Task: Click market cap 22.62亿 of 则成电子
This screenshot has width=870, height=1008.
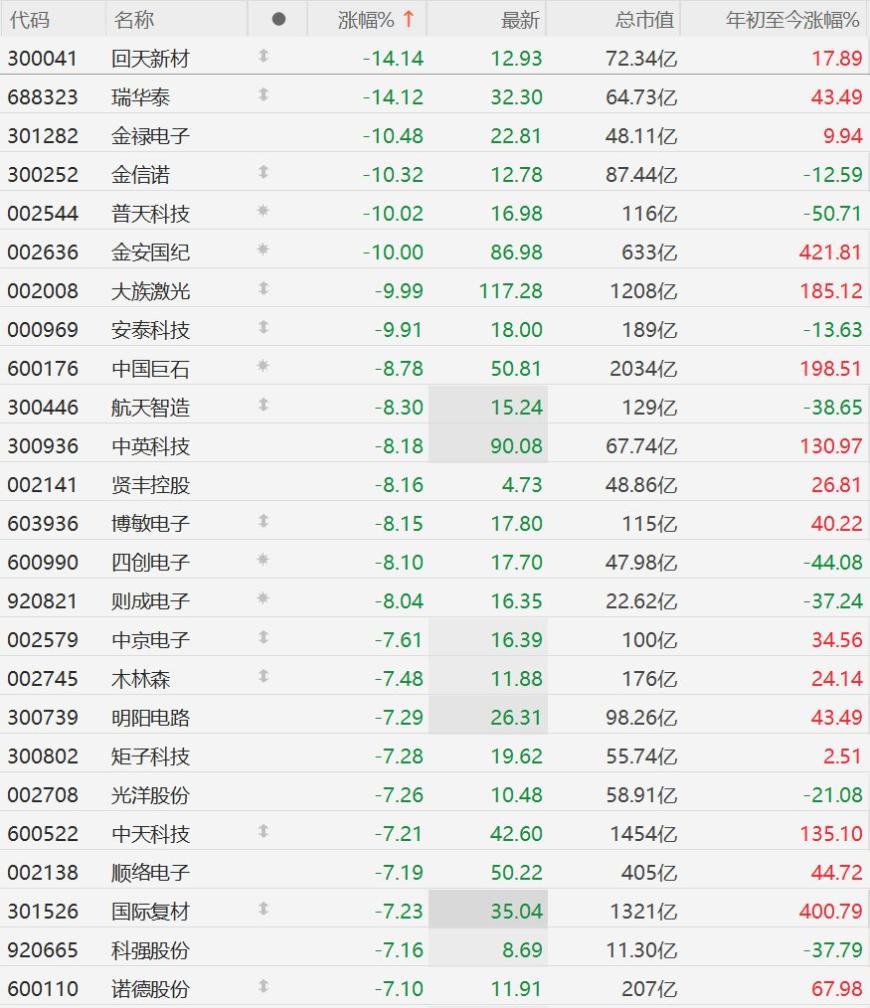Action: click(641, 601)
